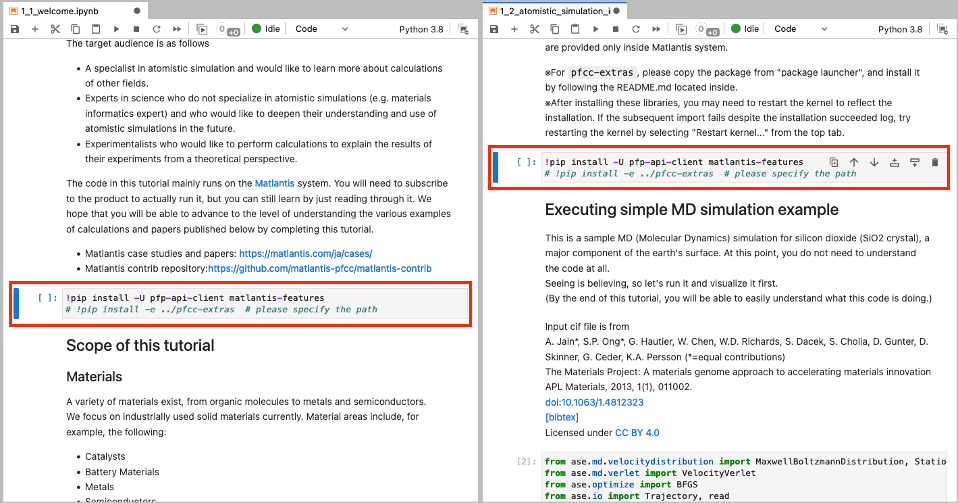The height and width of the screenshot is (503, 958).
Task: Restart and run all cells in right notebook
Action: [x=655, y=29]
